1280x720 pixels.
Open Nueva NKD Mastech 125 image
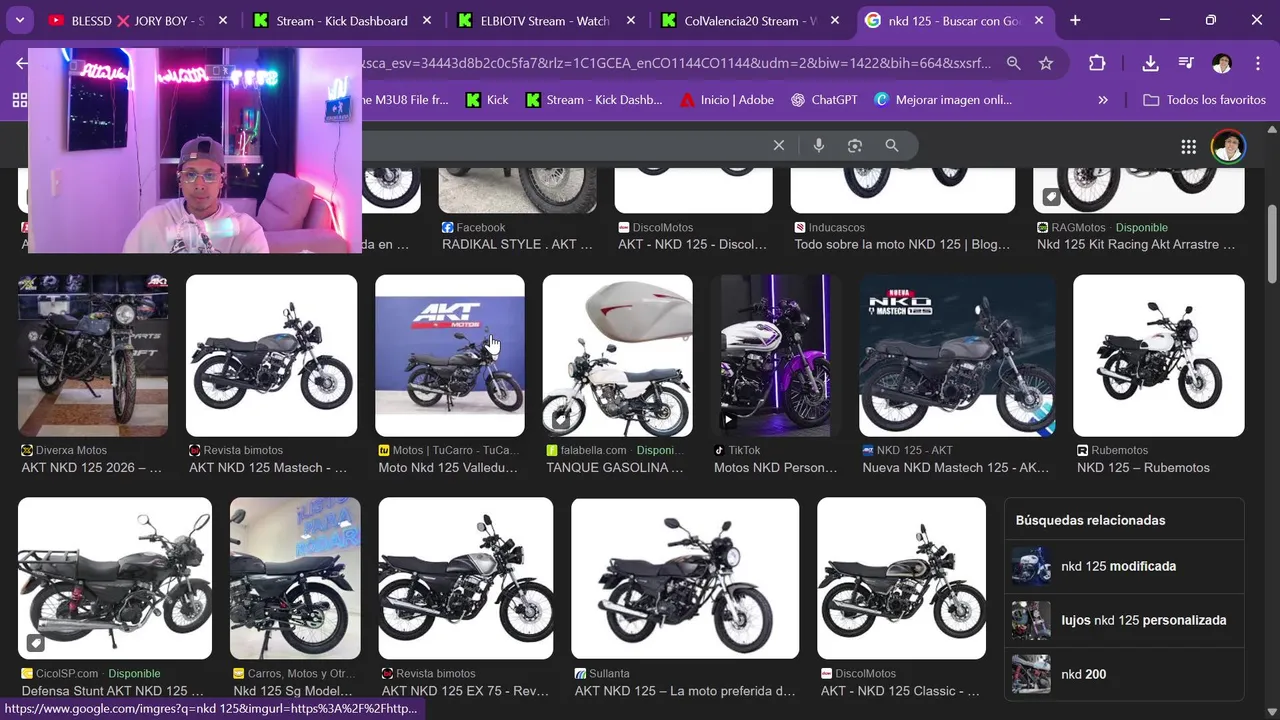957,356
